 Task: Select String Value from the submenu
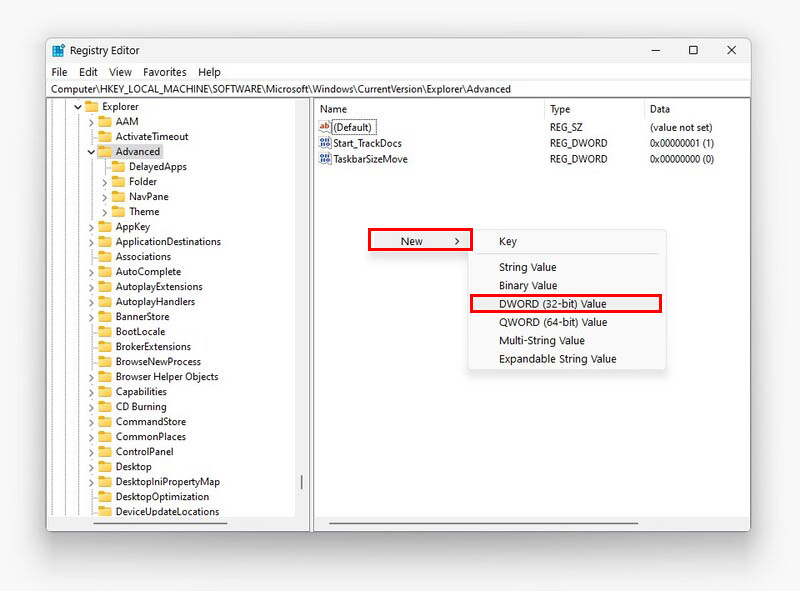567,267
